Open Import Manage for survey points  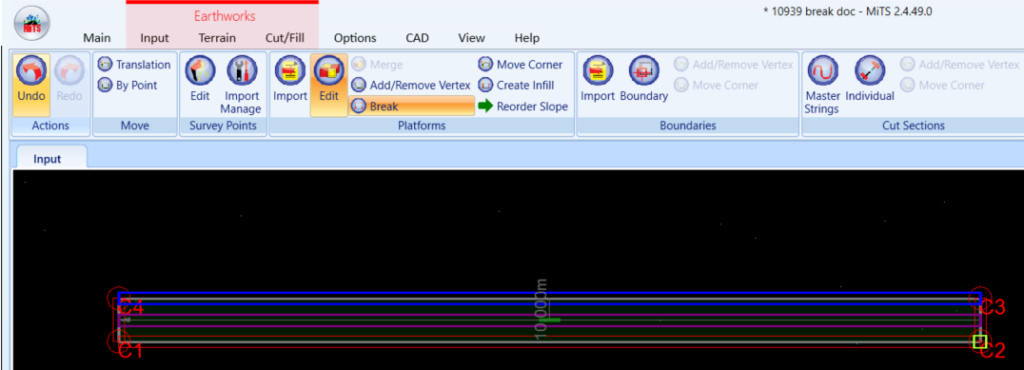tap(242, 70)
